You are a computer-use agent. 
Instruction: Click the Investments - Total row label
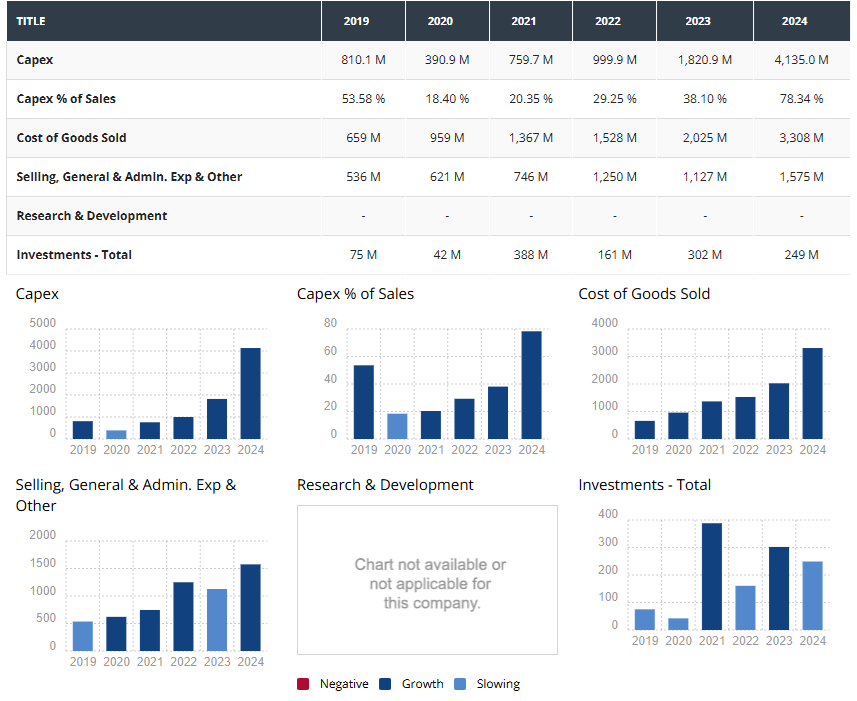(x=74, y=255)
